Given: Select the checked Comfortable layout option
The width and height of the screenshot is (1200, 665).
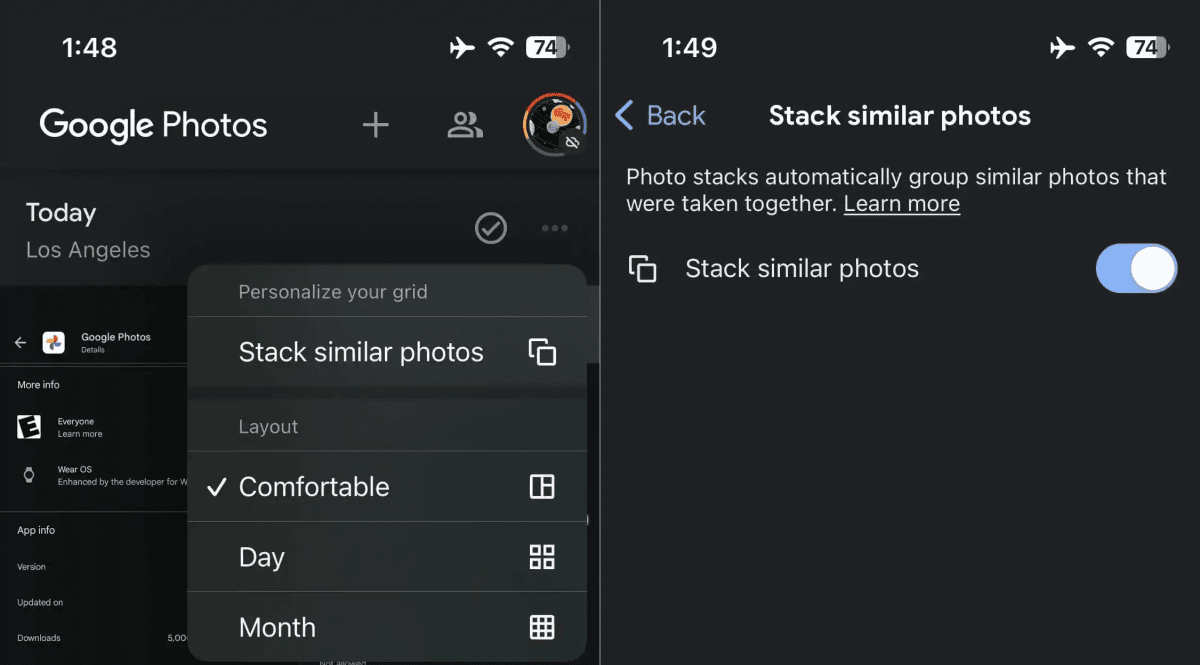Looking at the screenshot, I should click(314, 487).
